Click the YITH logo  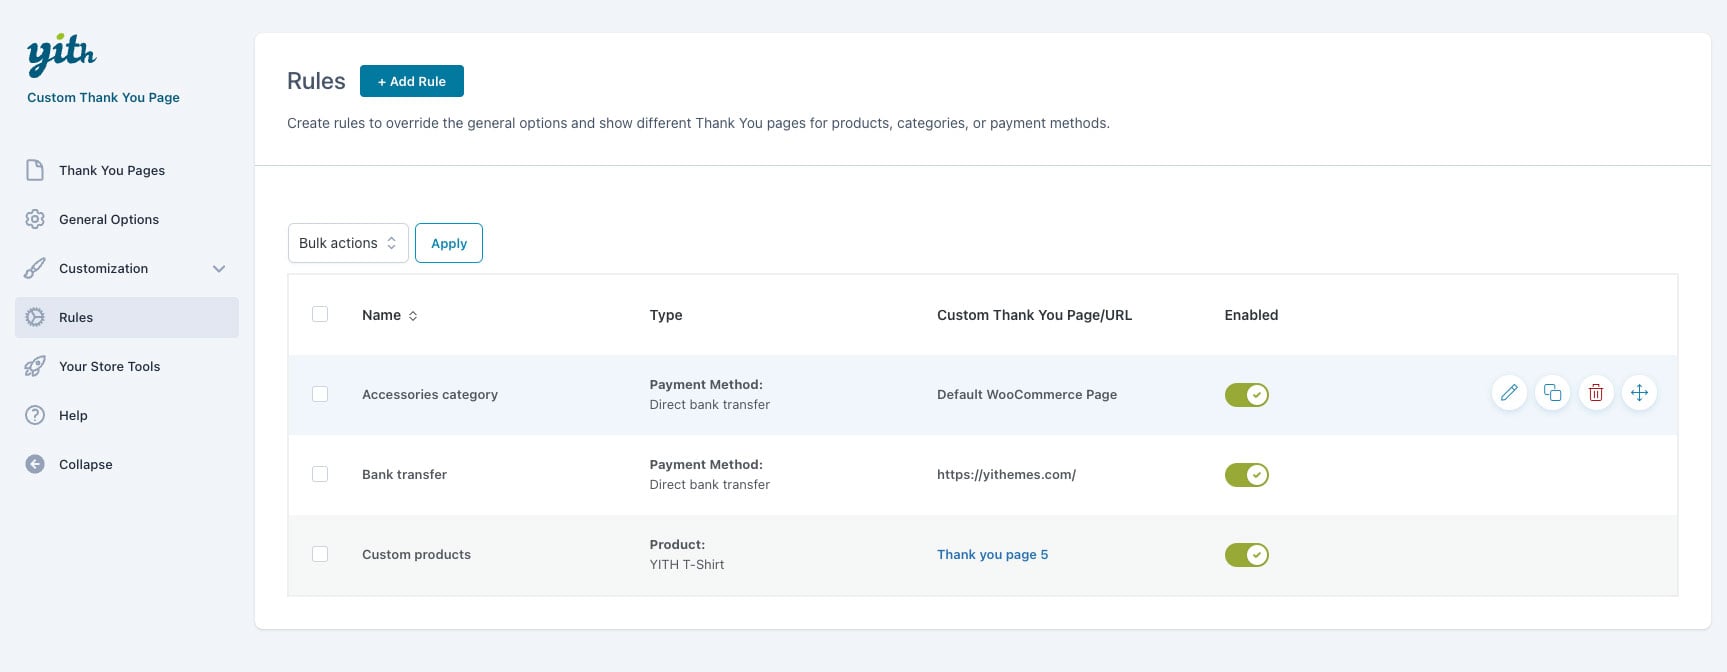click(x=61, y=55)
